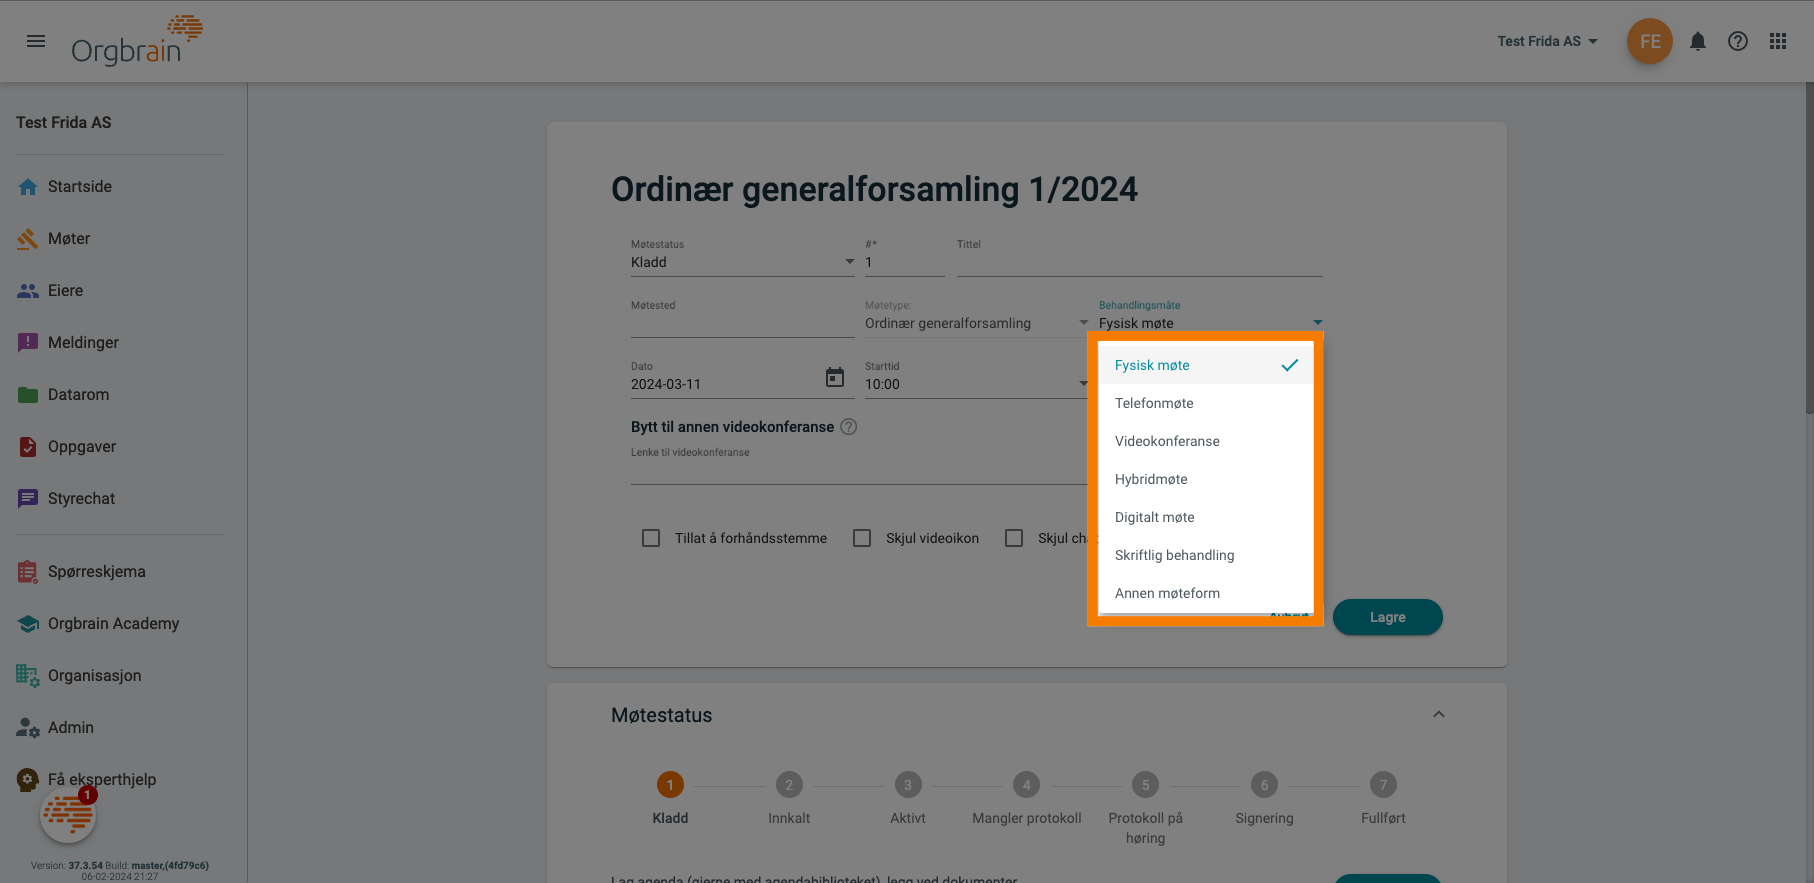Go to Startside in sidebar
The width and height of the screenshot is (1814, 883).
(x=80, y=187)
